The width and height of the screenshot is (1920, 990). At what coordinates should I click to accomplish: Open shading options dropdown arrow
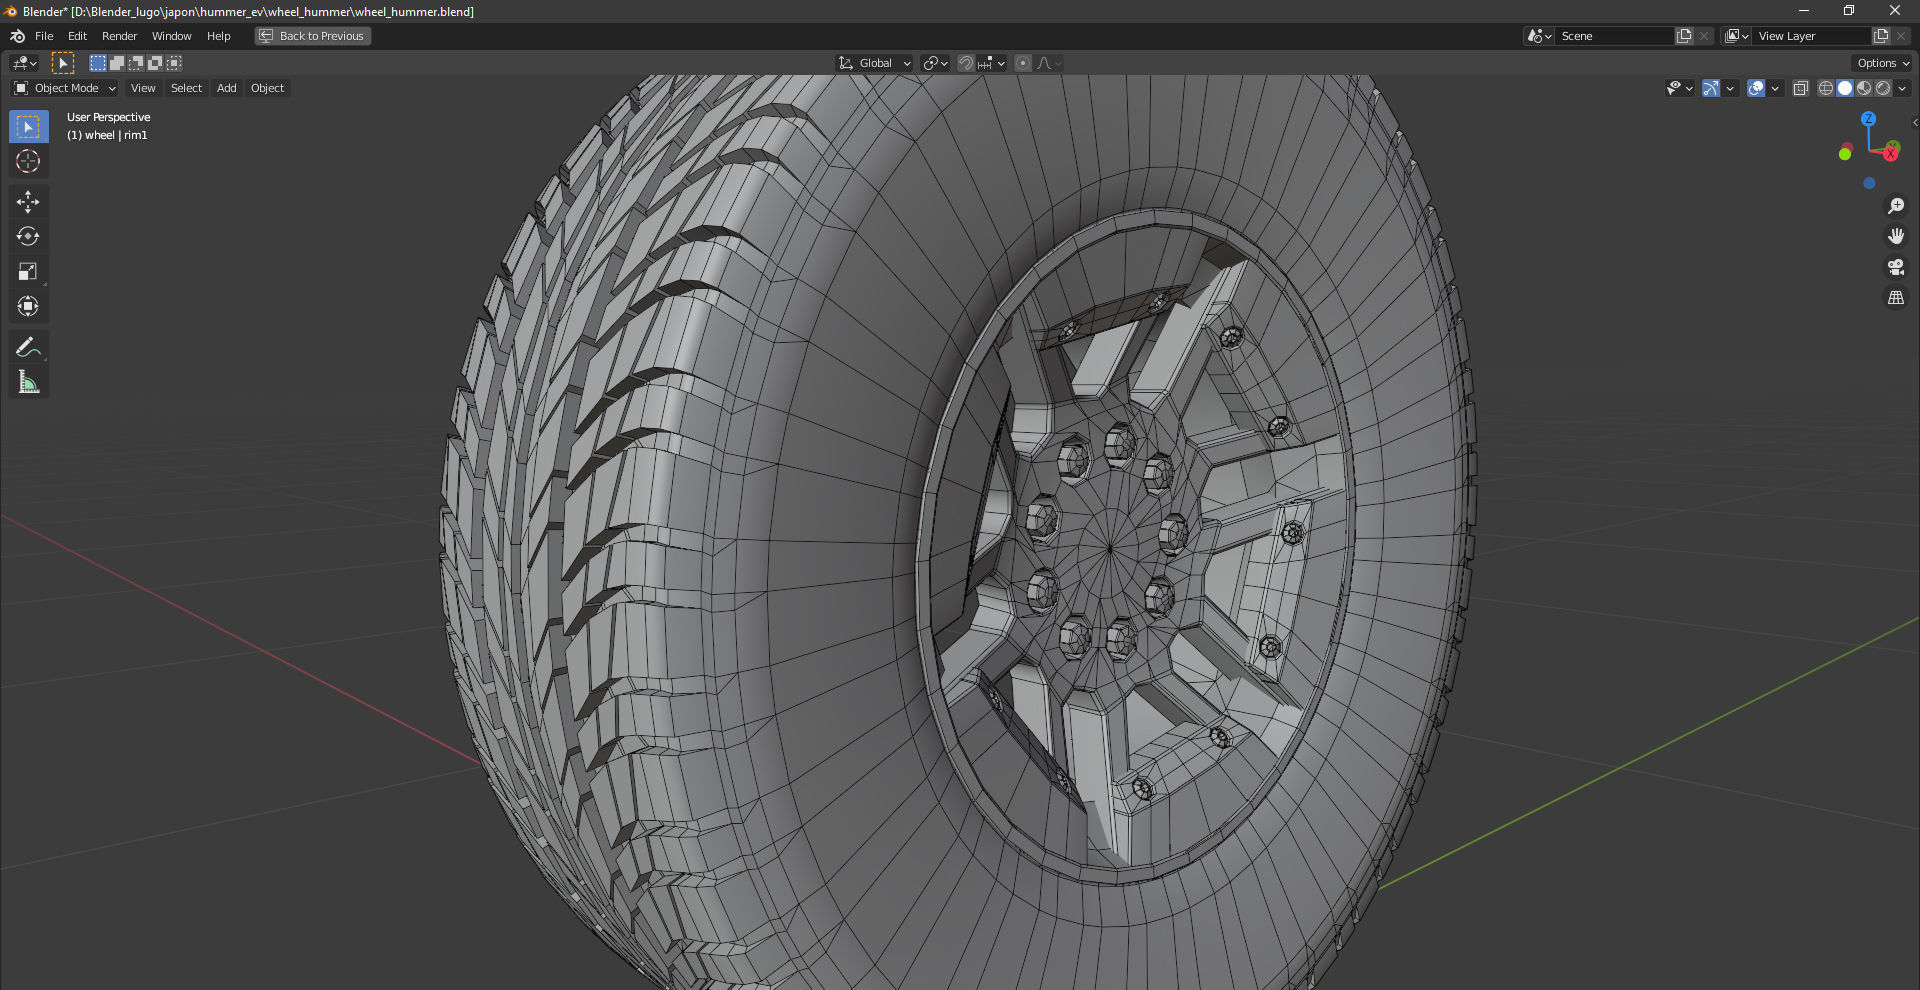(1902, 88)
